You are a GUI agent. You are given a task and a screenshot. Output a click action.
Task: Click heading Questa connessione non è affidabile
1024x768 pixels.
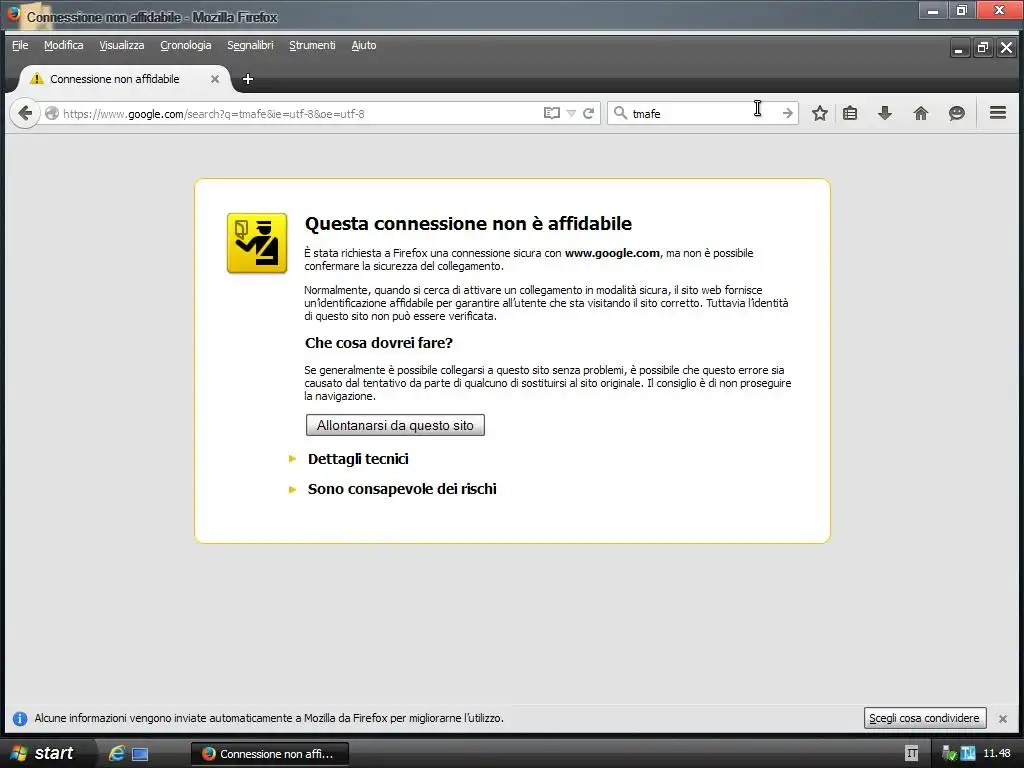point(468,223)
